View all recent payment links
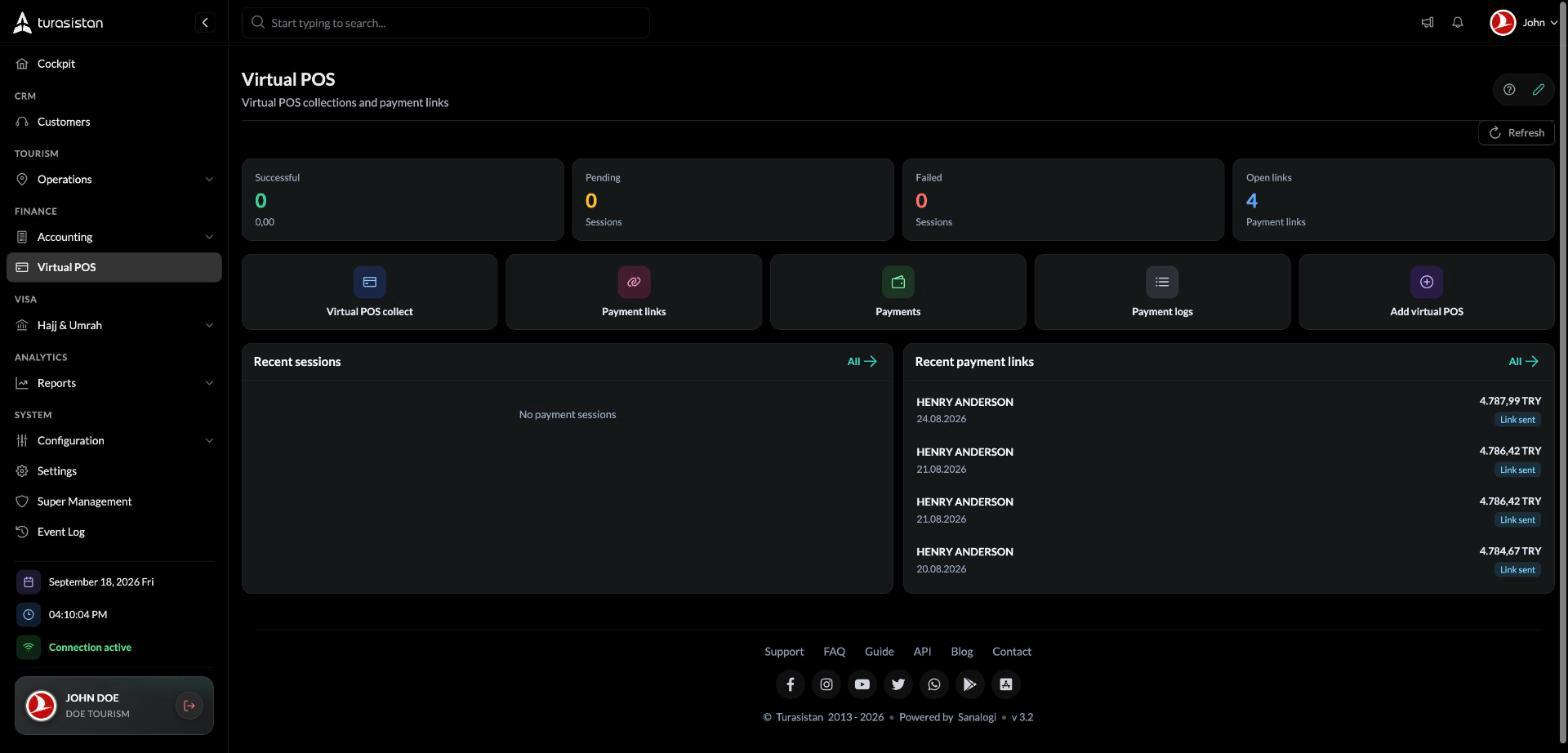1568x753 pixels. (x=1524, y=362)
